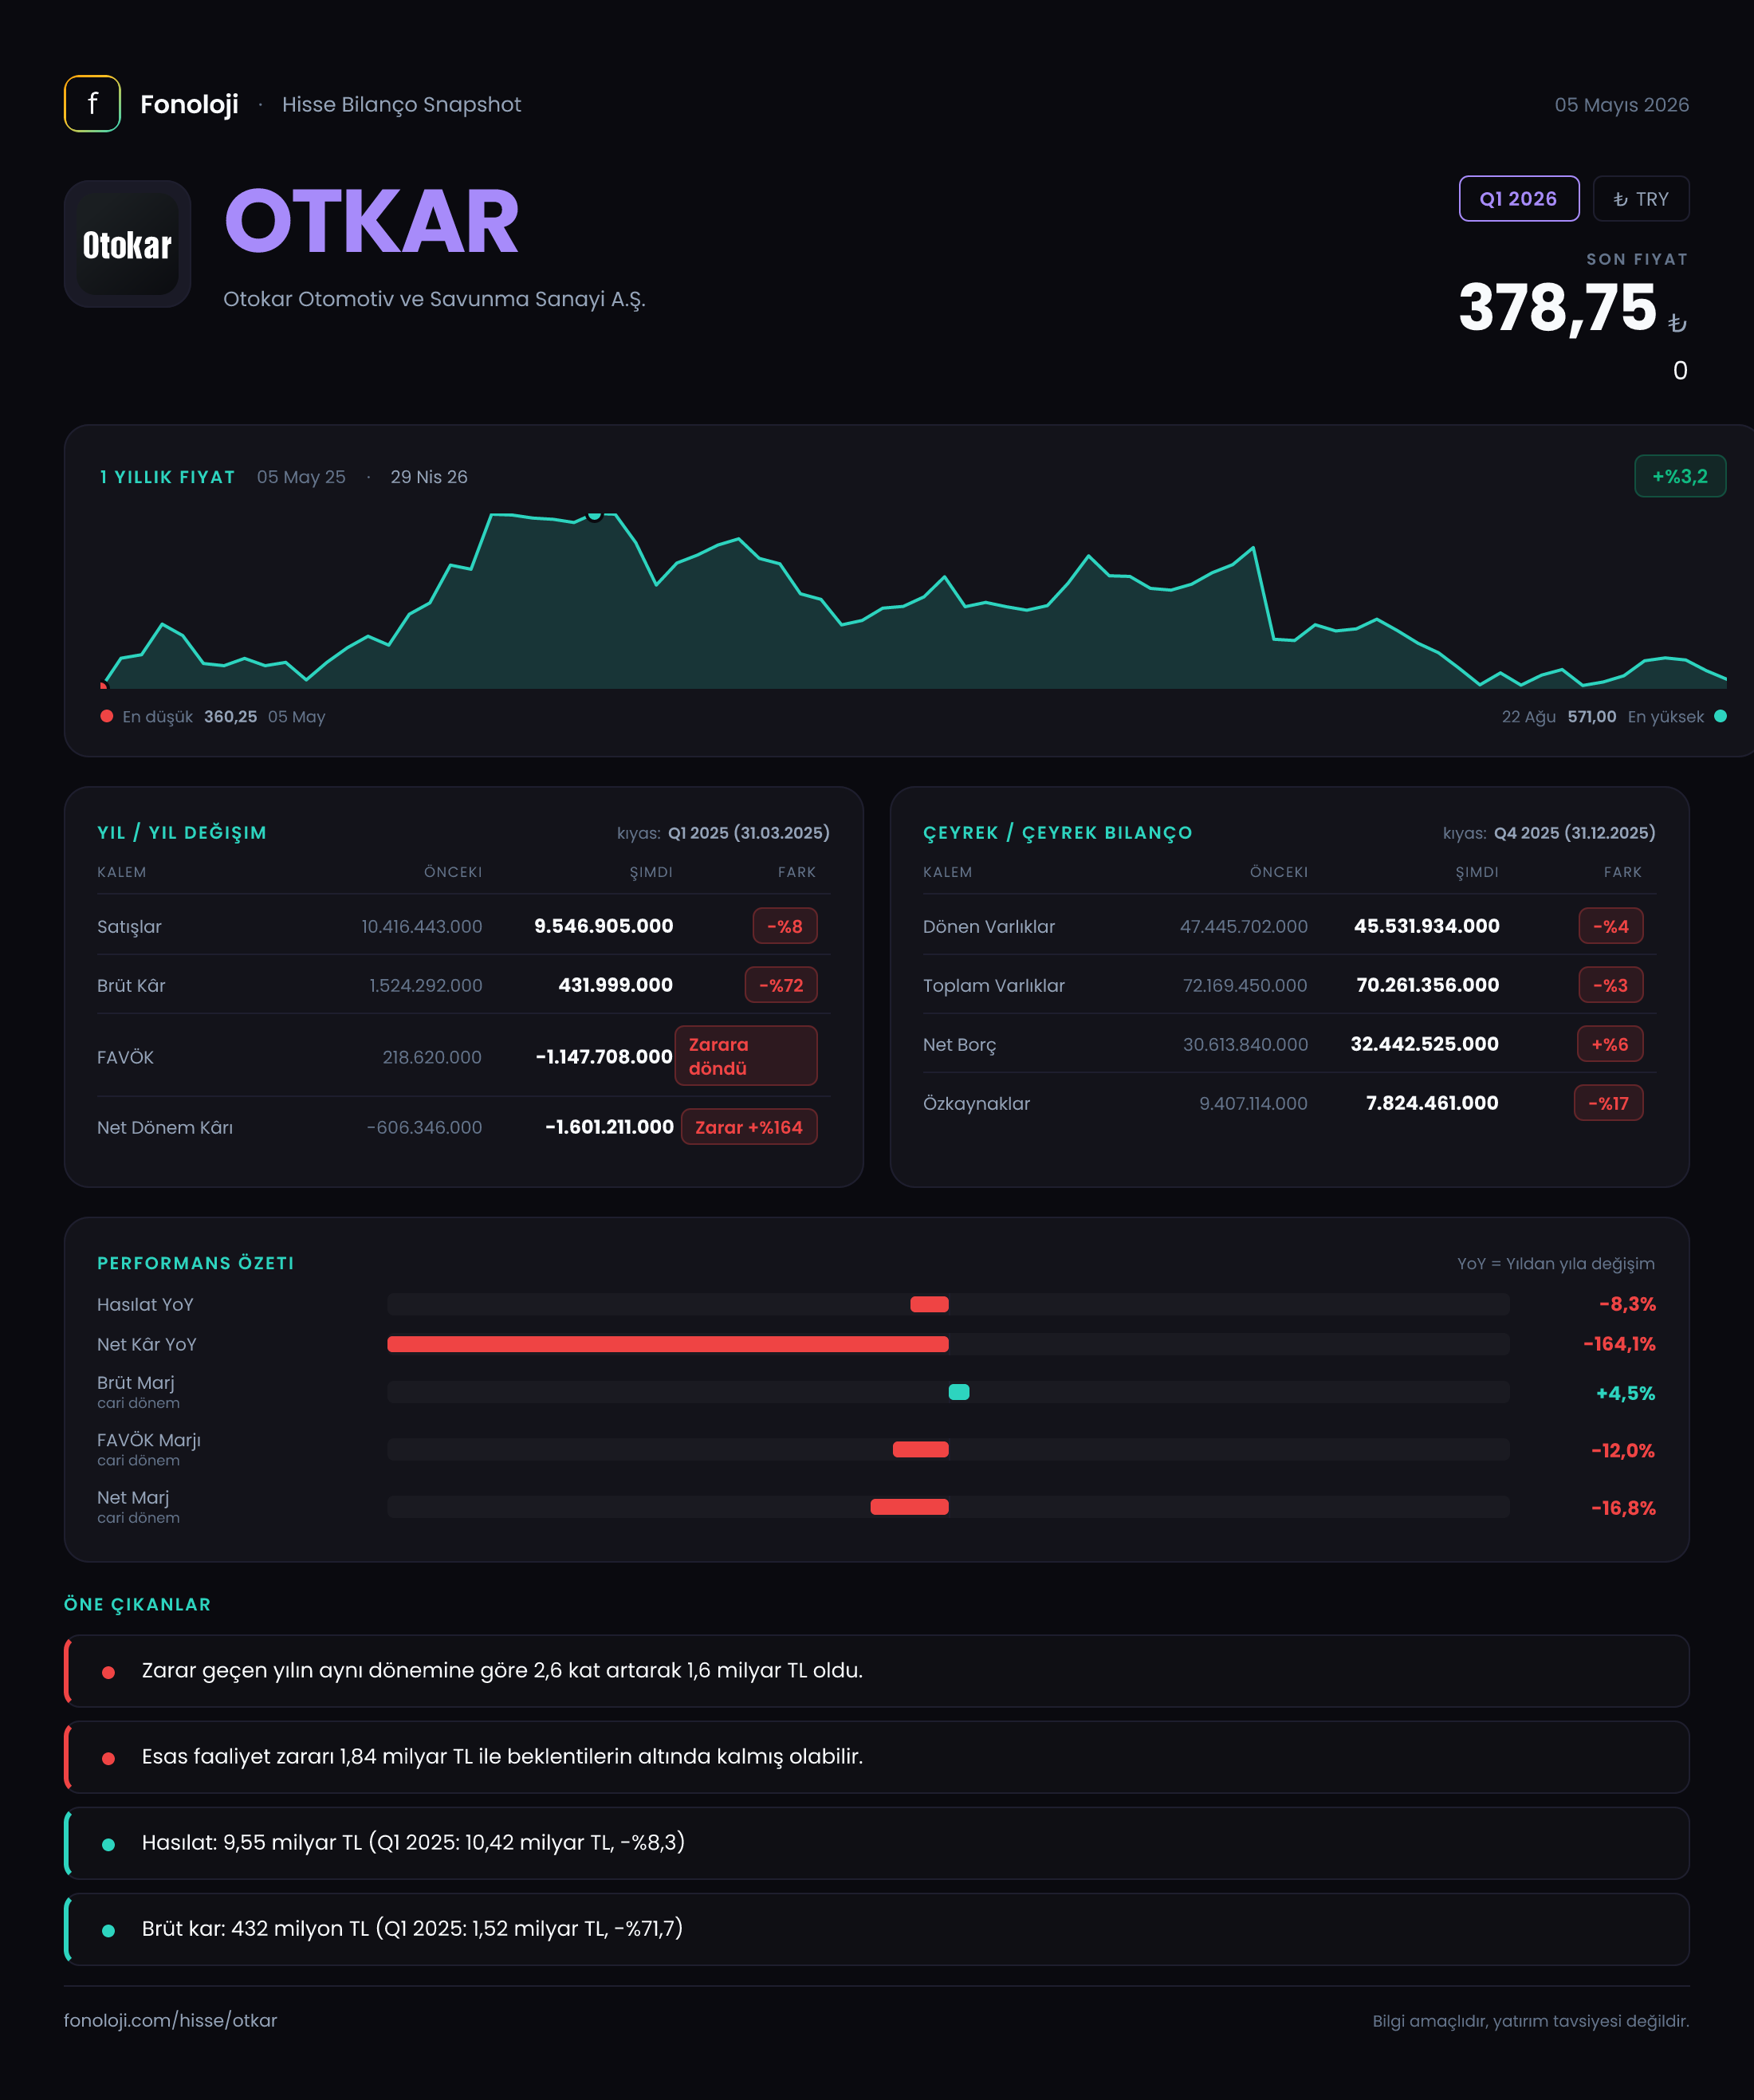The image size is (1754, 2100).
Task: Click the highest price value 571,00
Action: 1591,716
